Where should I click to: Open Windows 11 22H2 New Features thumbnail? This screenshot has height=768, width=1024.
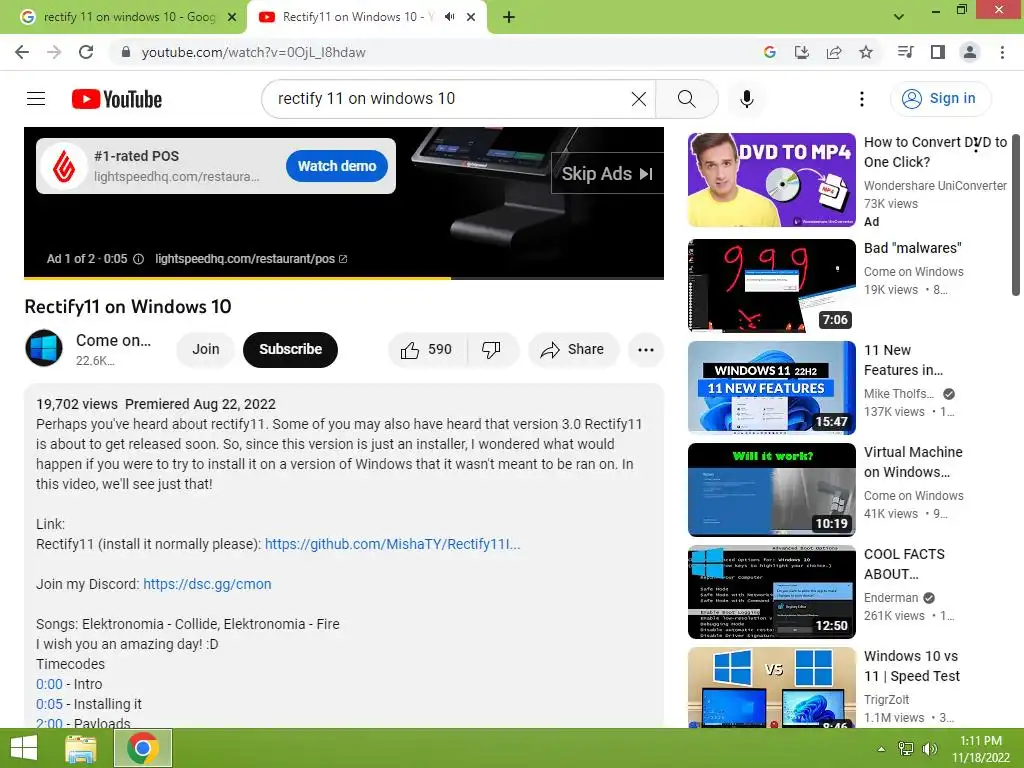[771, 388]
